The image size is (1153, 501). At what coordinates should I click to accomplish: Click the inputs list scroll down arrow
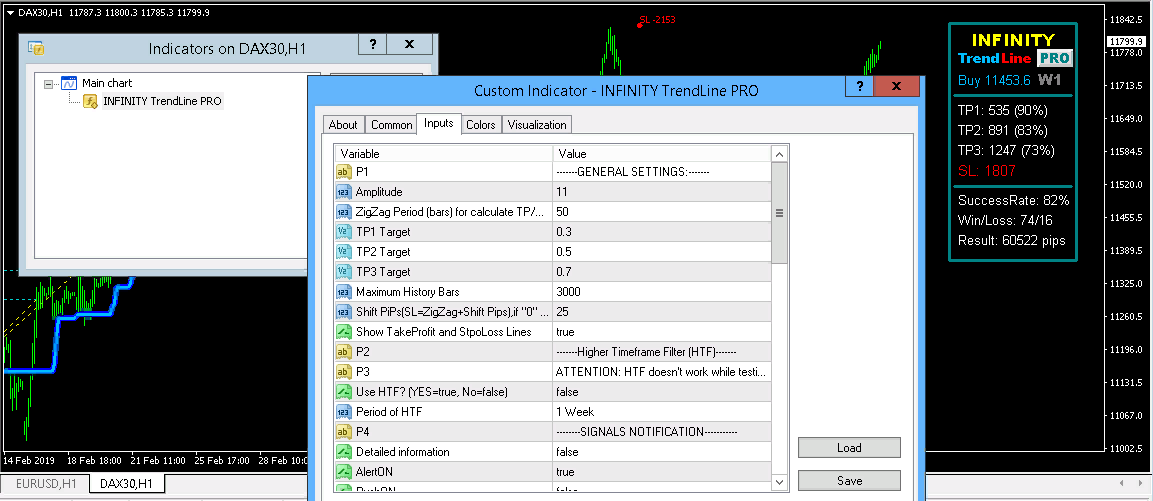[x=779, y=482]
